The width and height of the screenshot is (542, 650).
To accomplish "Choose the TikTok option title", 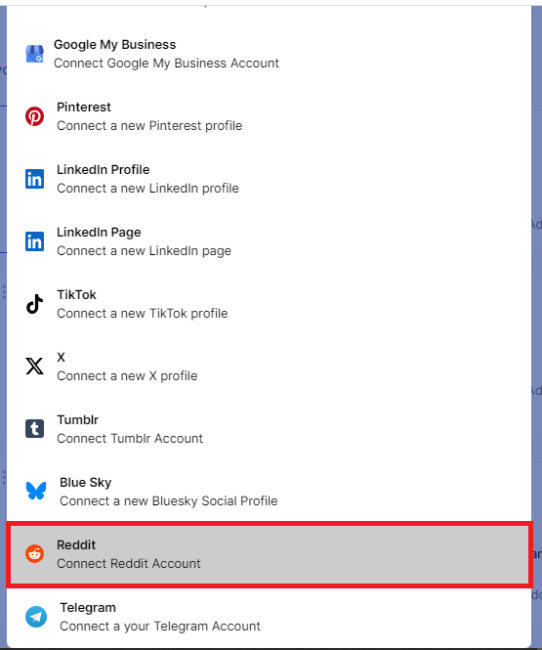I will [77, 295].
